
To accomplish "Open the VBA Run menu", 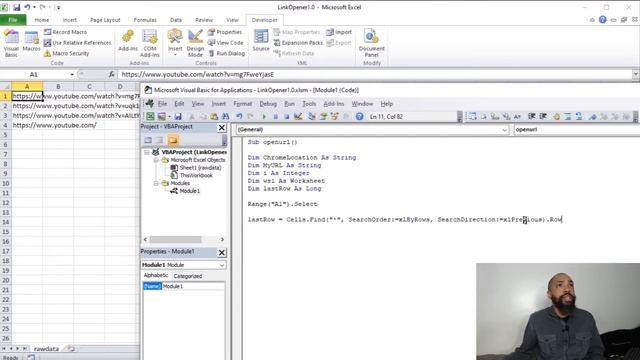I will tap(289, 104).
